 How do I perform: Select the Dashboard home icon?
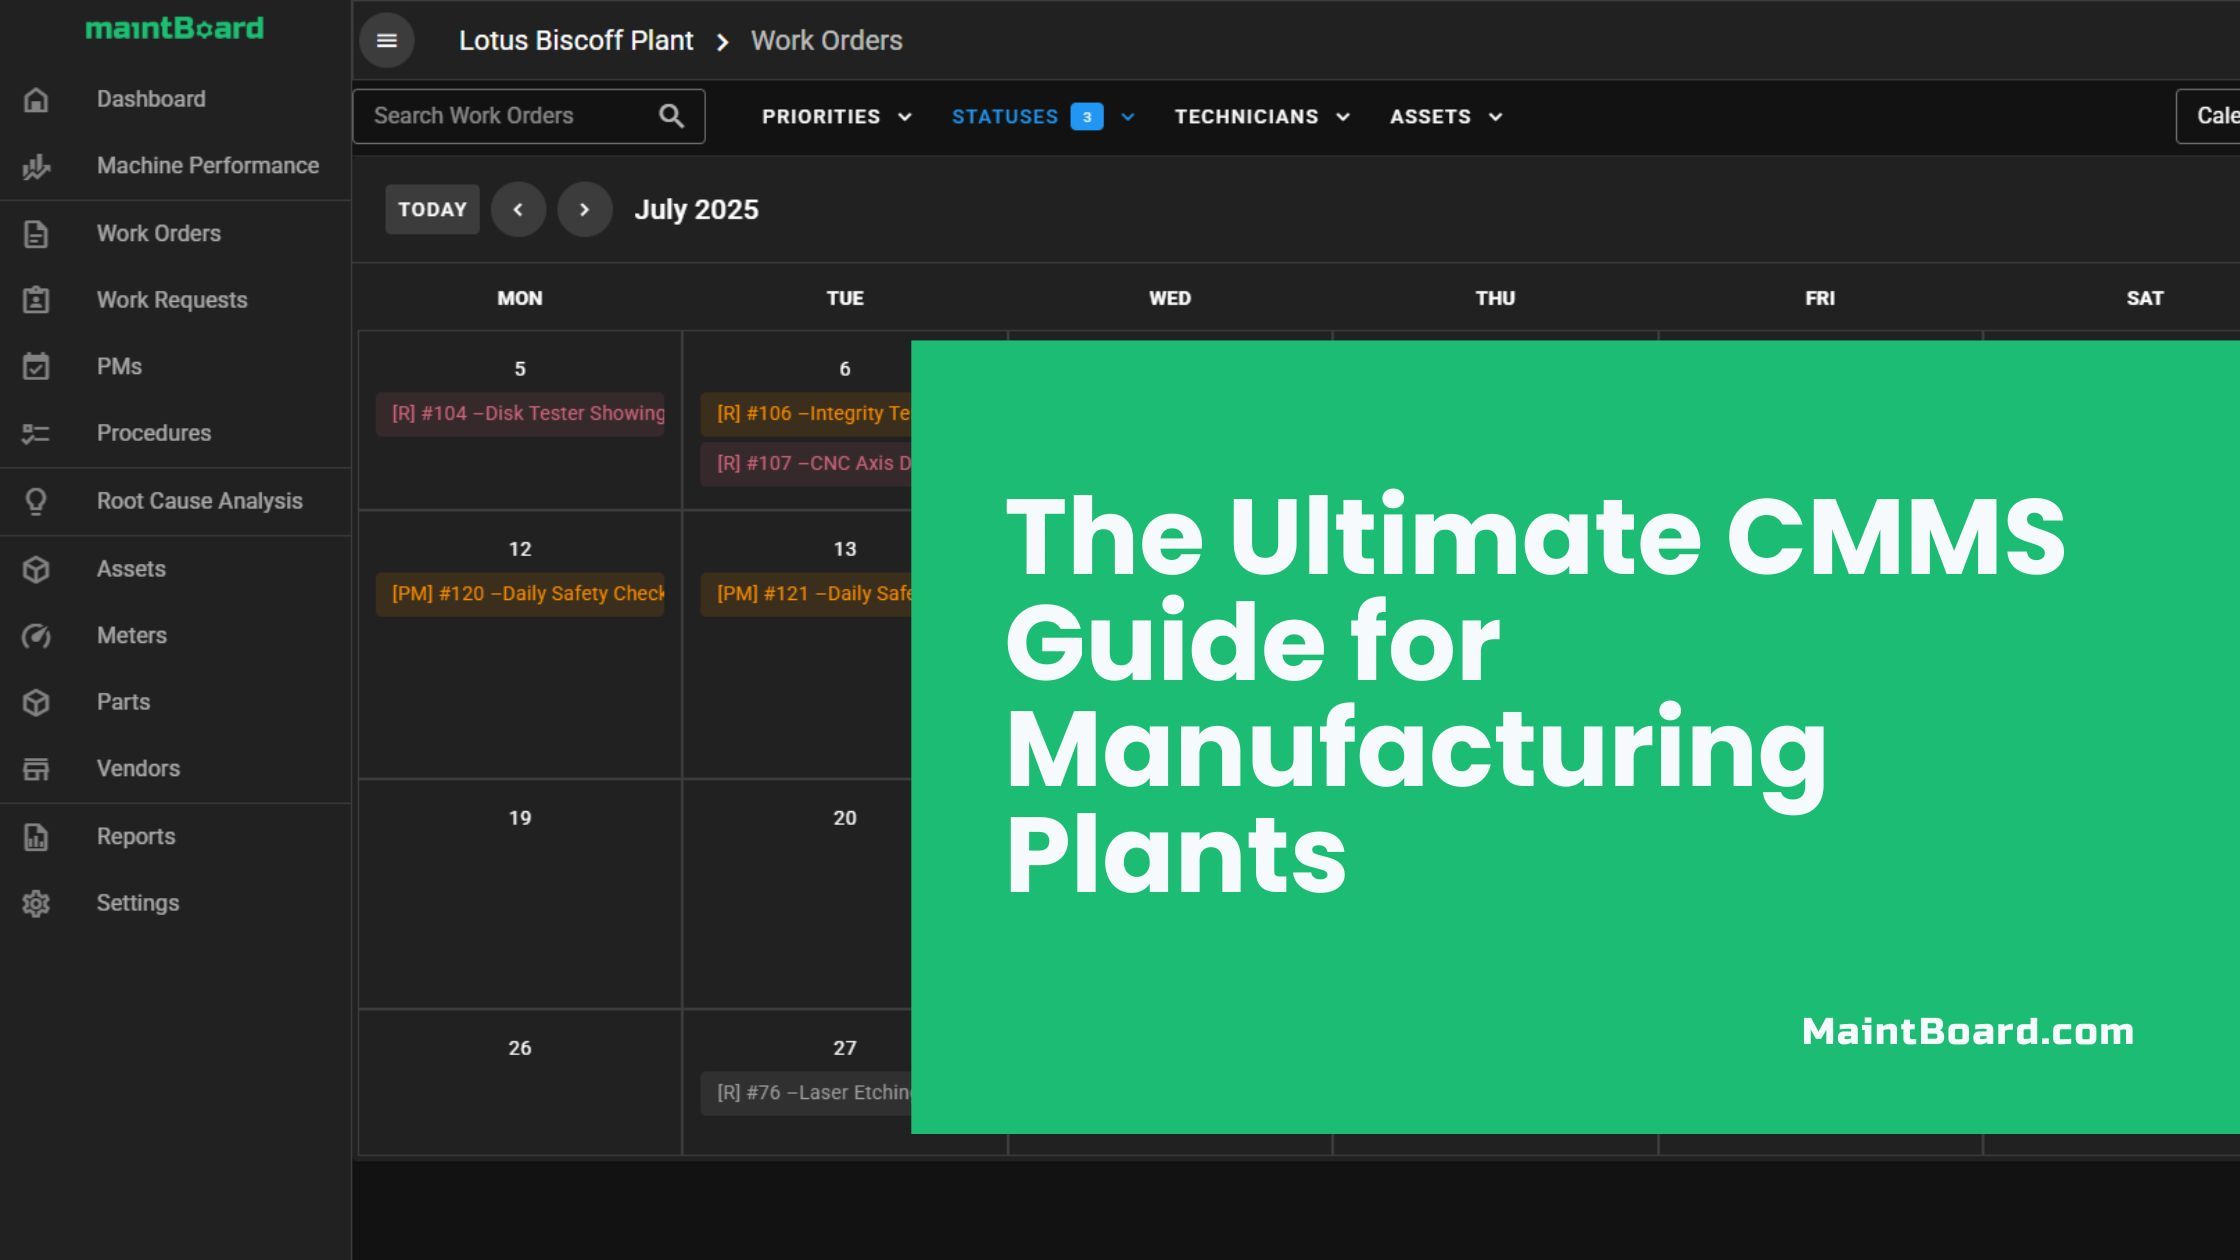36,99
